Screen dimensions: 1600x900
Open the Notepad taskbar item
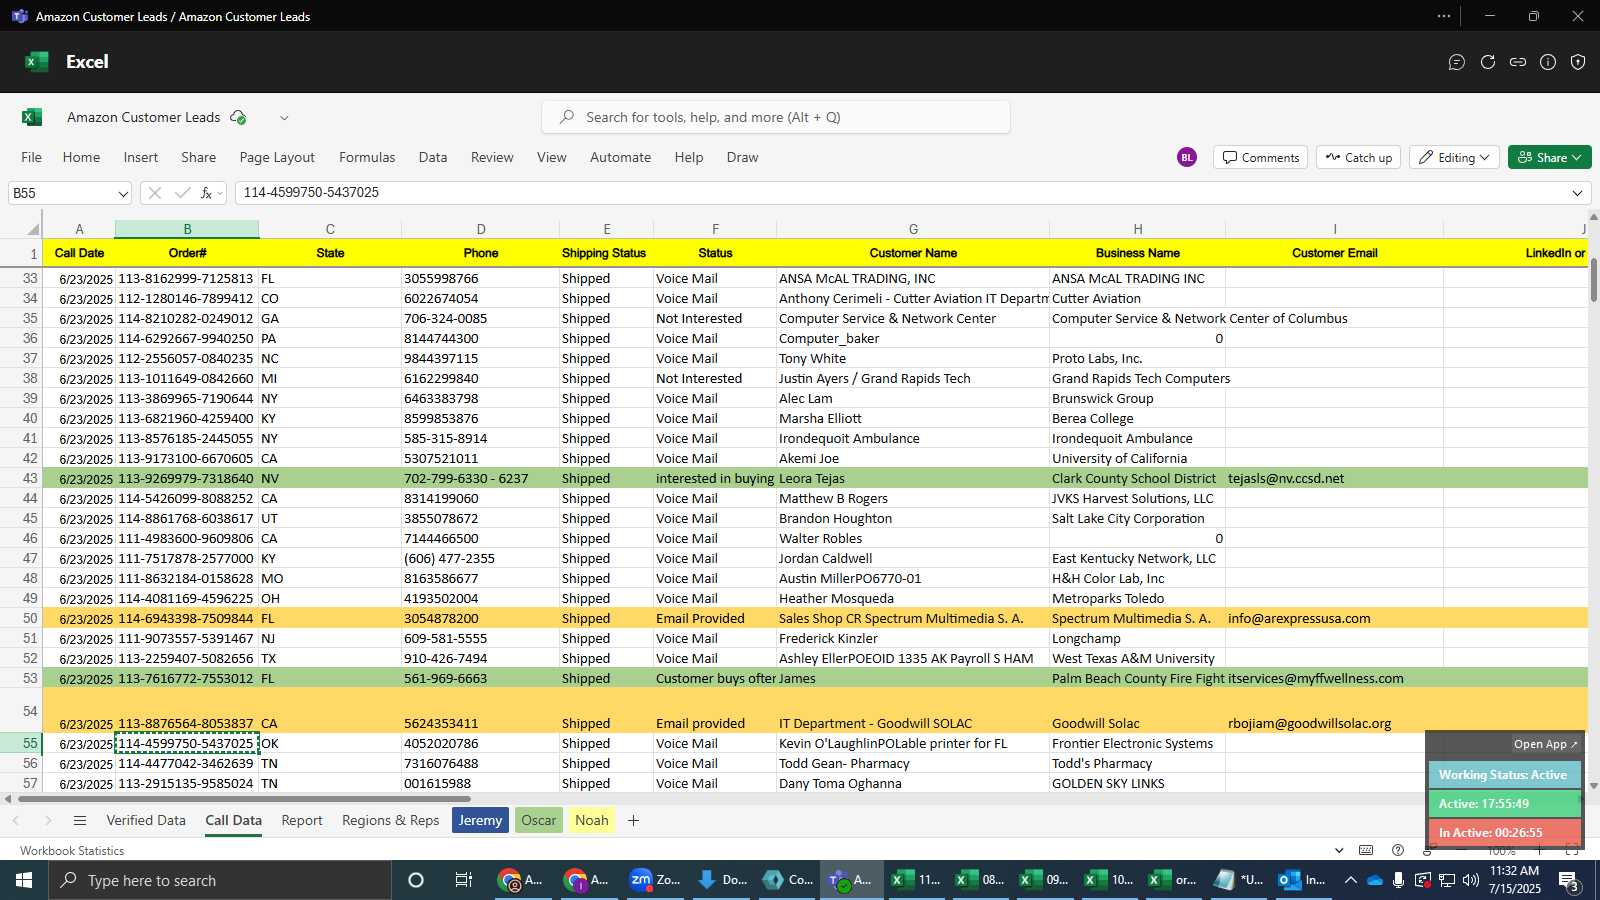[x=1239, y=880]
